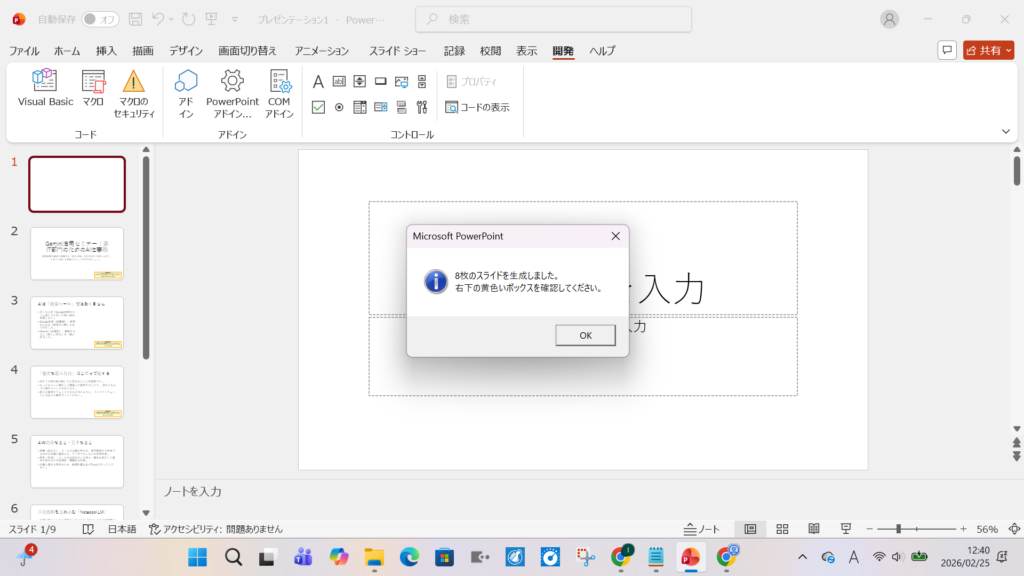Open the アニメーション tab
Screen dimensions: 1024x576
(x=321, y=51)
